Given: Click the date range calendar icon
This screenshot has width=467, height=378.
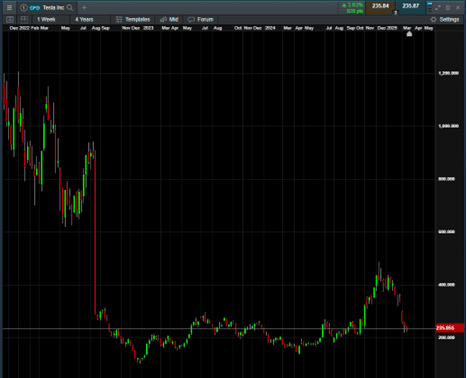Looking at the screenshot, I should [10, 19].
